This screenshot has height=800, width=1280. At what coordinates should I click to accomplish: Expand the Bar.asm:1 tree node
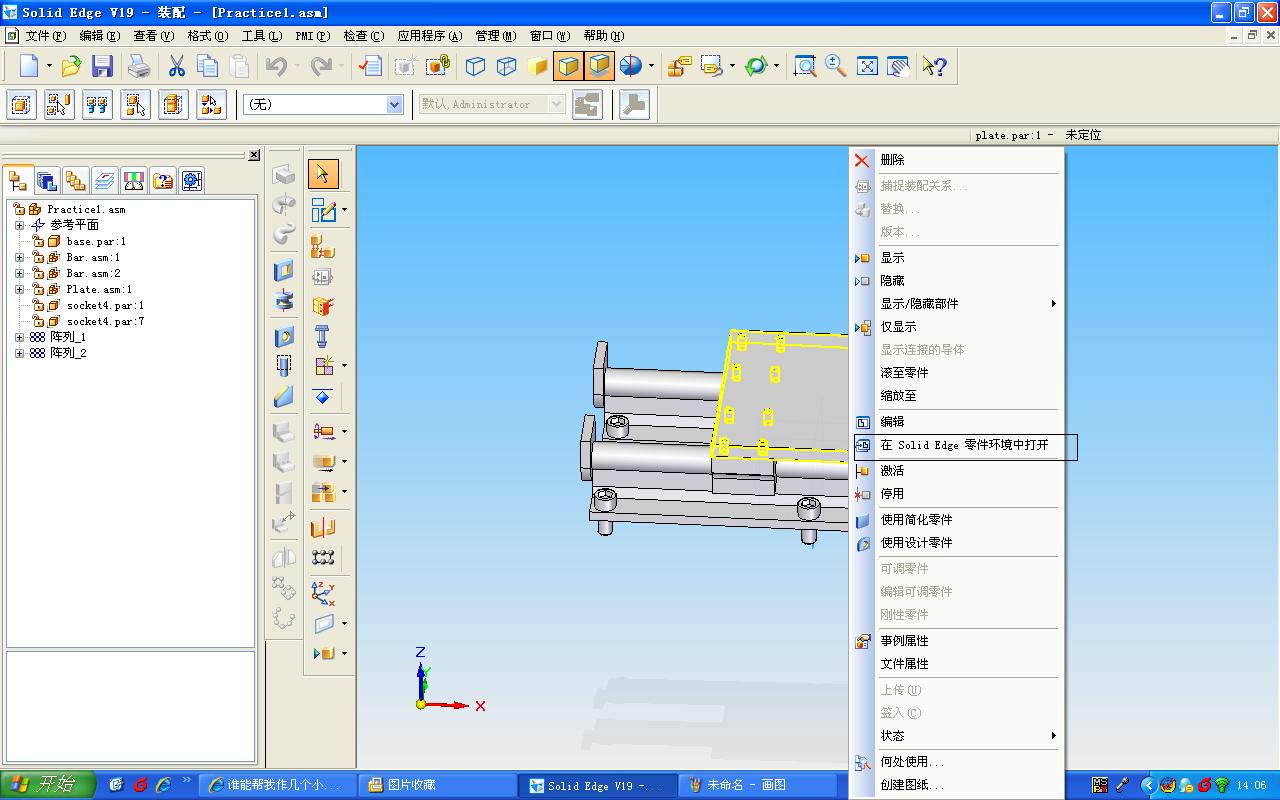tap(19, 257)
